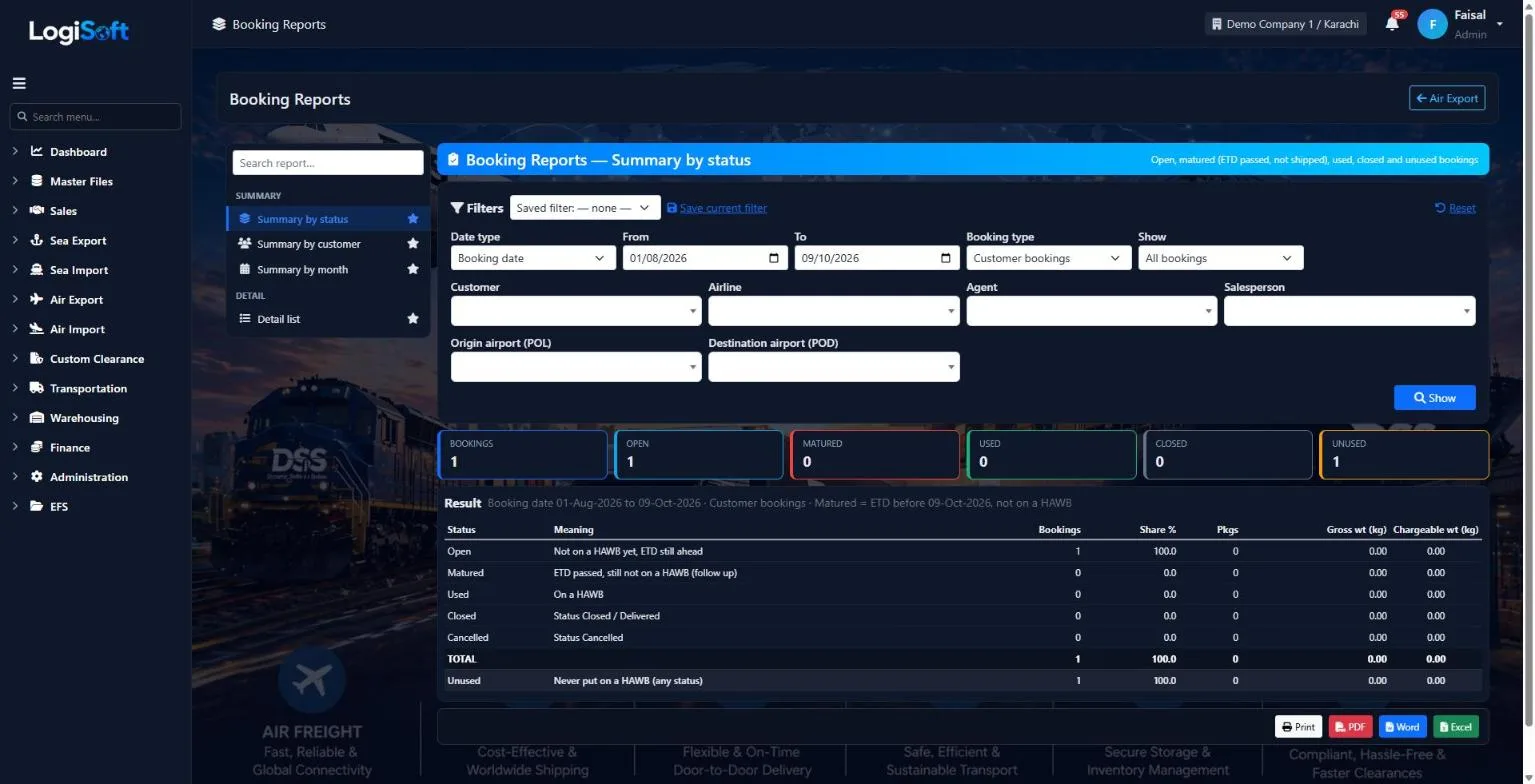Image resolution: width=1535 pixels, height=784 pixels.
Task: Click the Warehousing building icon
Action: coord(37,418)
